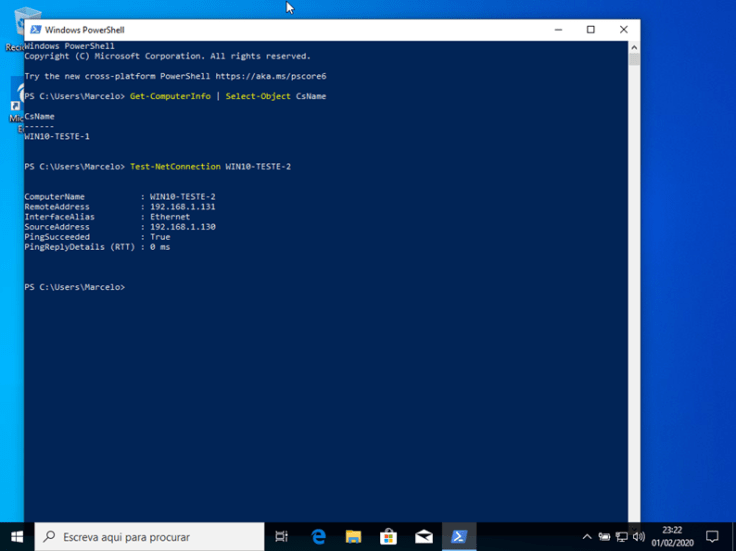Close the Windows PowerShell window
The height and width of the screenshot is (551, 736).
tap(623, 30)
